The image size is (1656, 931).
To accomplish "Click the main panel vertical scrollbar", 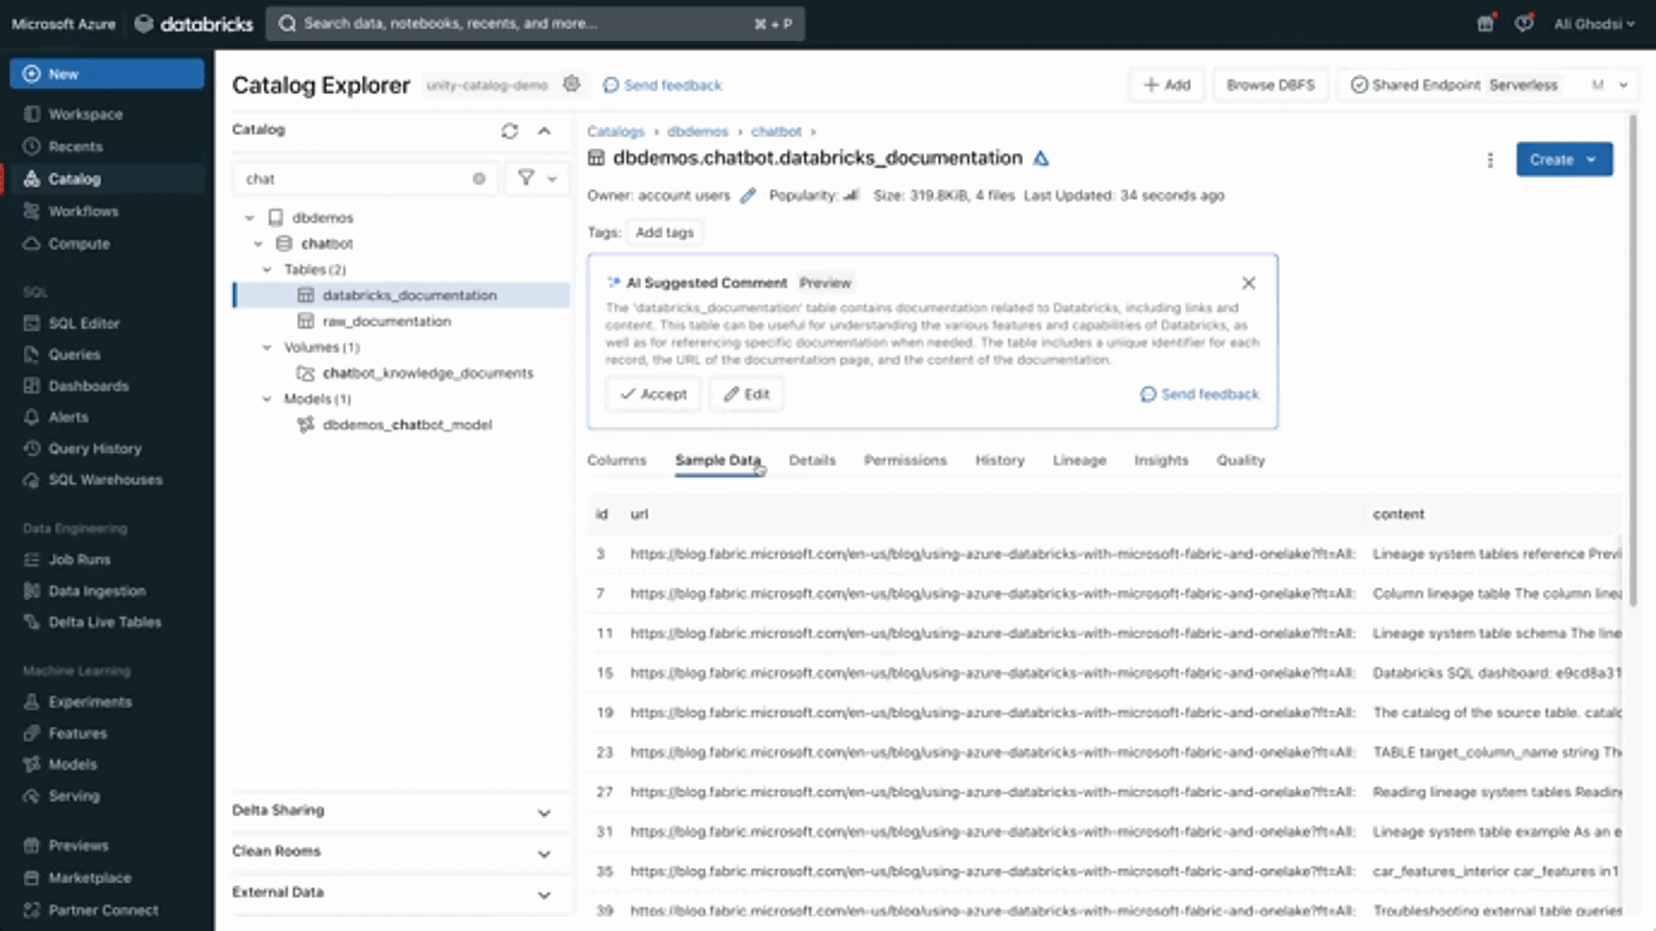I will [1633, 360].
